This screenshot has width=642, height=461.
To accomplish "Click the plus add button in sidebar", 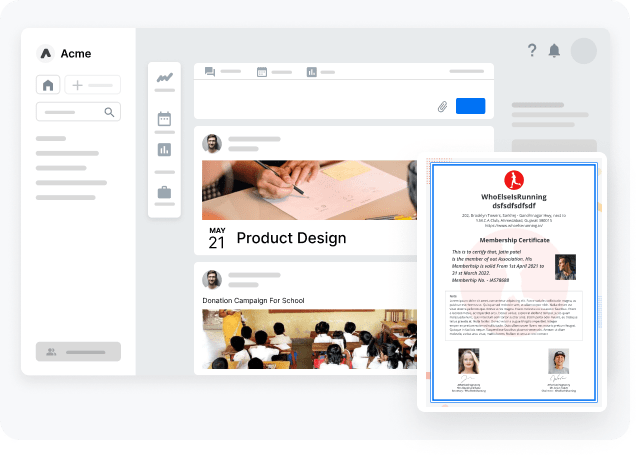I will click(x=78, y=85).
